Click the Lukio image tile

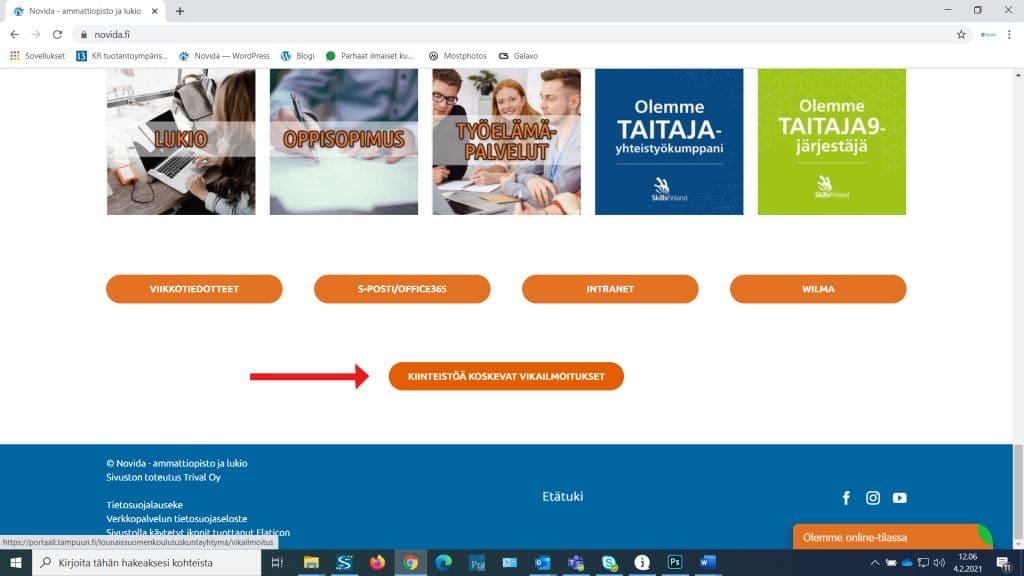[181, 141]
